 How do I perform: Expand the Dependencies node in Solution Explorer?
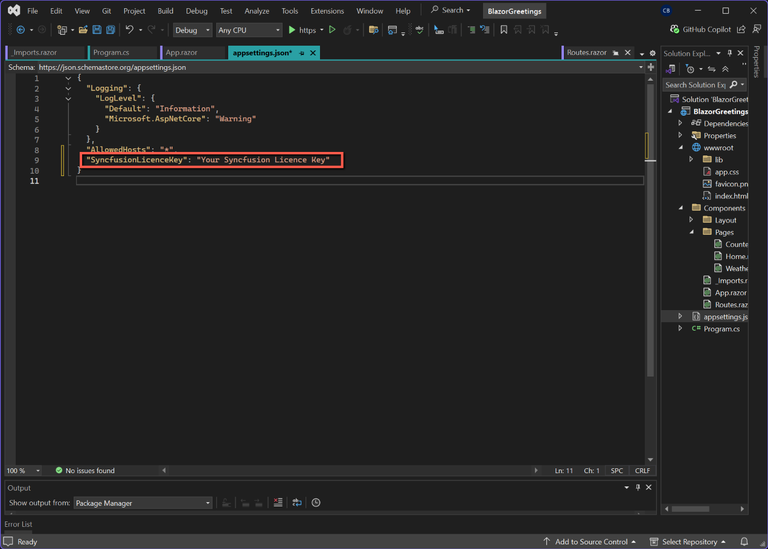[681, 124]
